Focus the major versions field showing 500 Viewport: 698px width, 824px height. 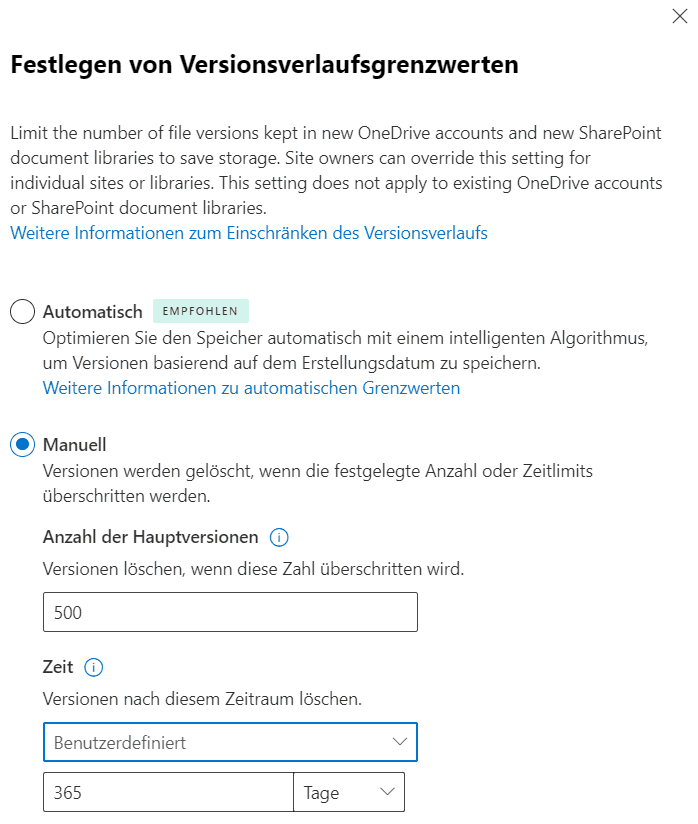click(230, 612)
